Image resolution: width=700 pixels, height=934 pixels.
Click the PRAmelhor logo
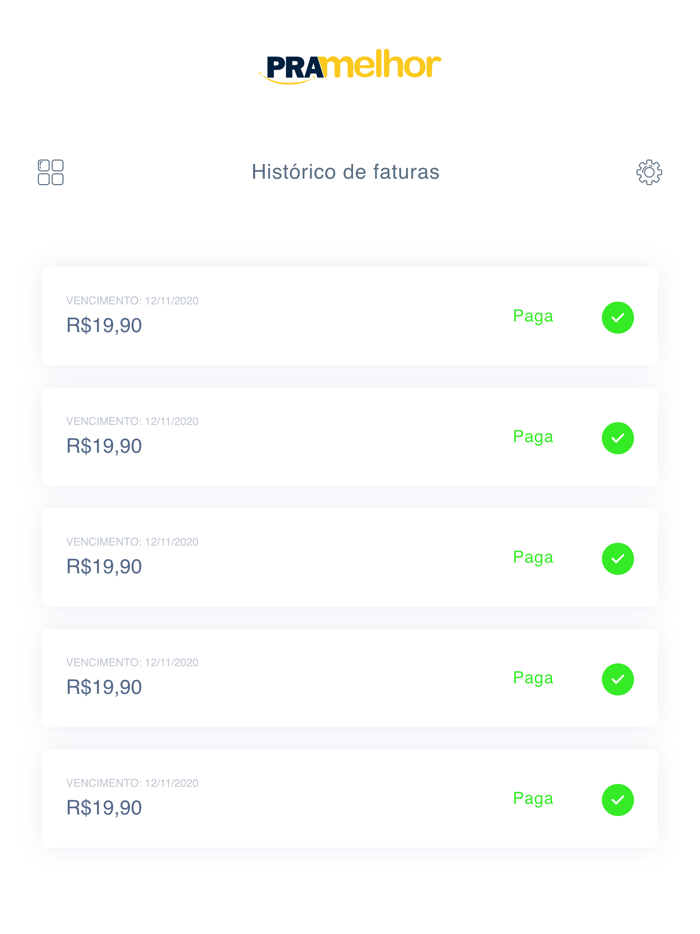coord(349,65)
